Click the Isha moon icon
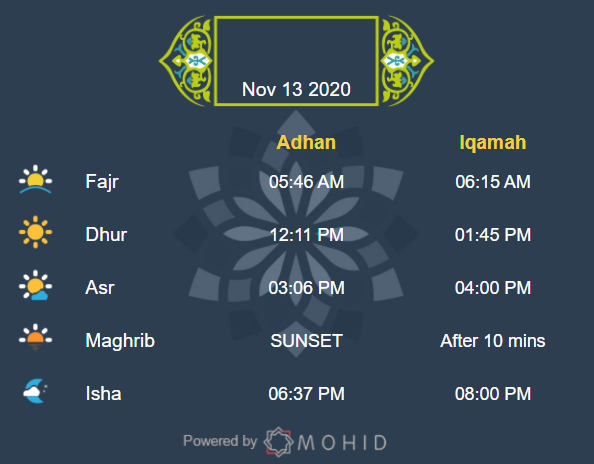594x464 pixels. point(35,391)
